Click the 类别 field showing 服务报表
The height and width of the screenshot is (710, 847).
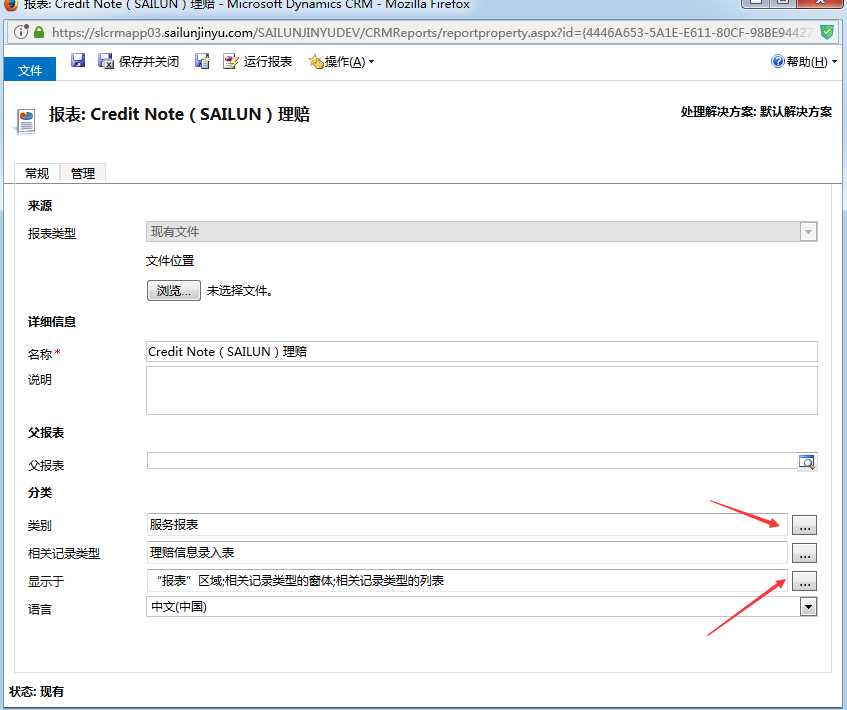[x=467, y=525]
